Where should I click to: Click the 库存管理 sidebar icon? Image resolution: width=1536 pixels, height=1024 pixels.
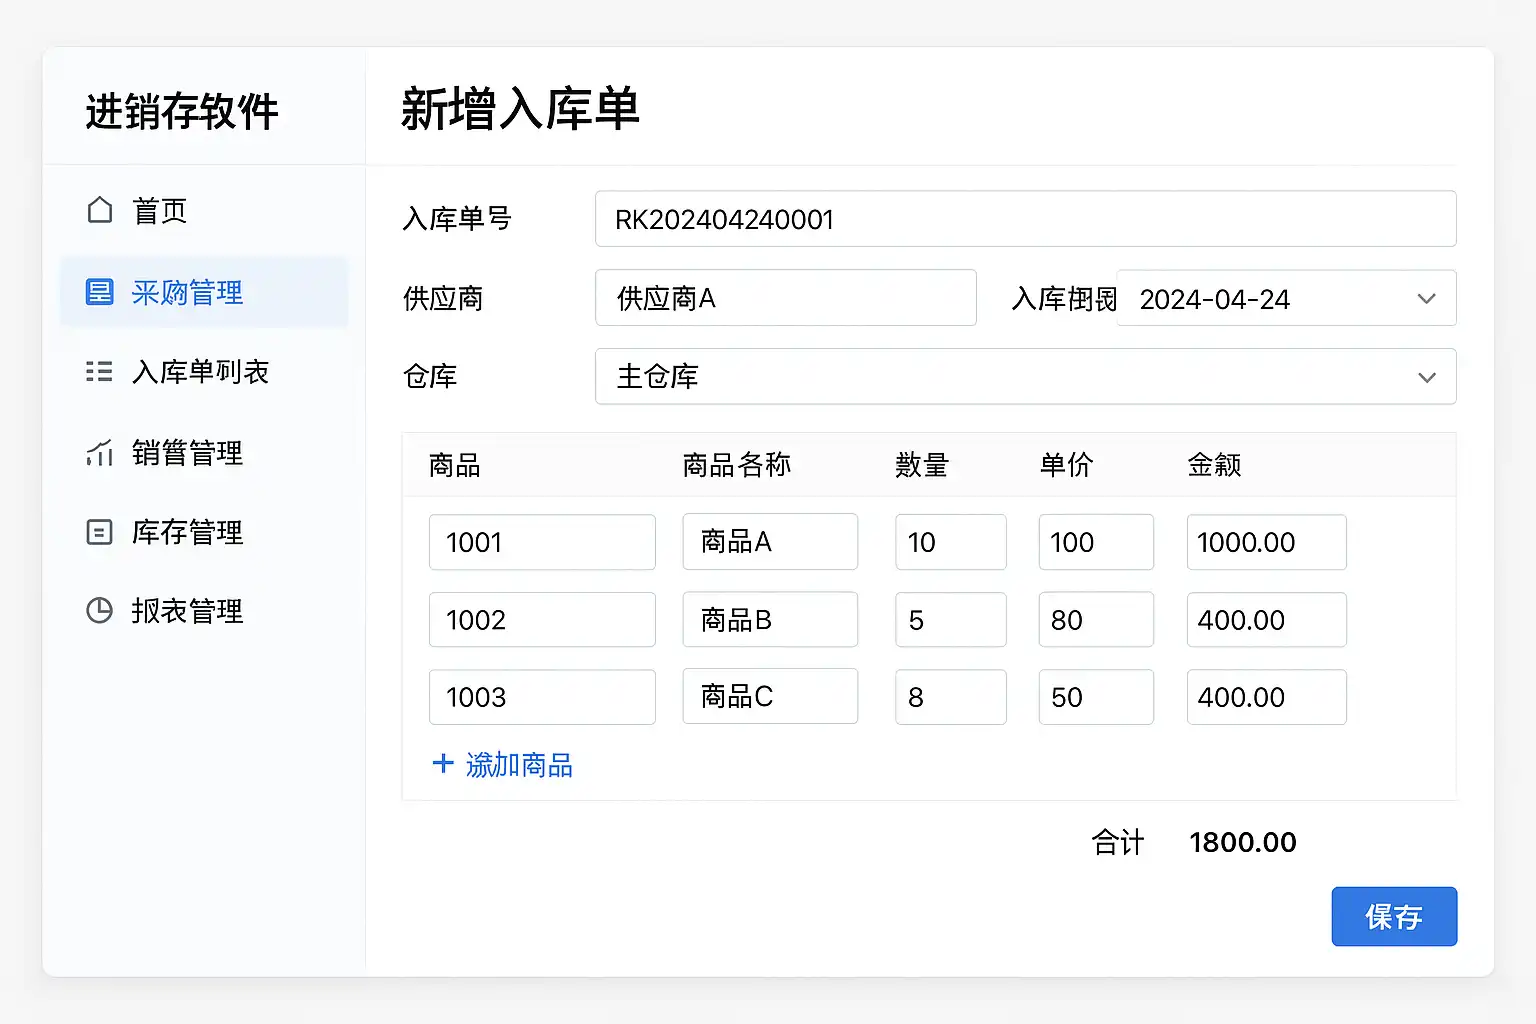click(x=100, y=532)
